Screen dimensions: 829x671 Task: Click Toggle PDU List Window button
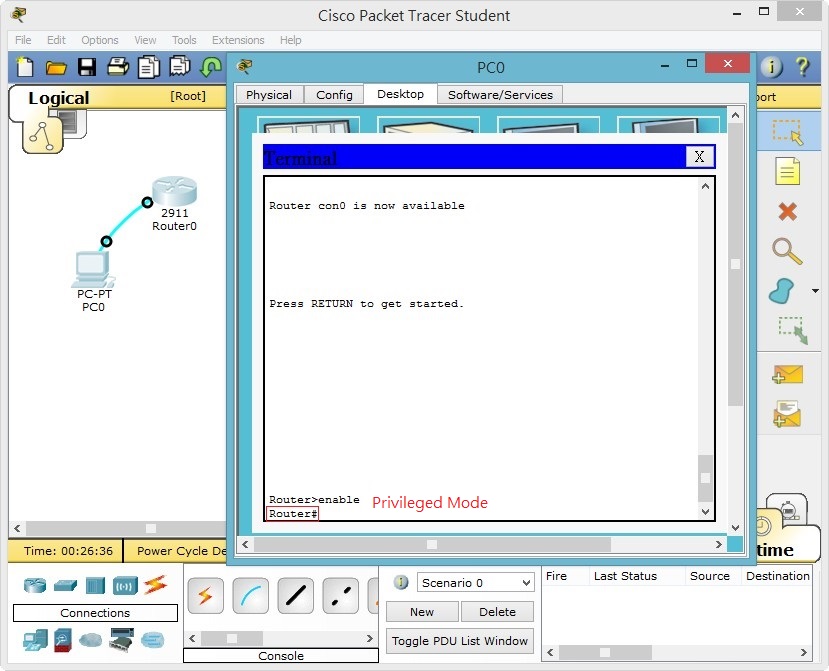(x=459, y=641)
